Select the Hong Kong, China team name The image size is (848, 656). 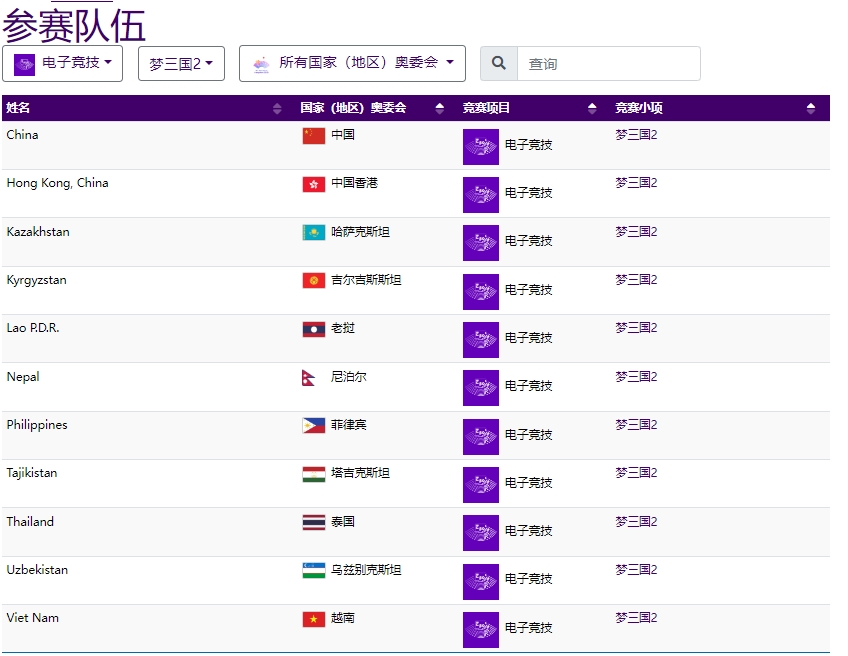(x=57, y=183)
